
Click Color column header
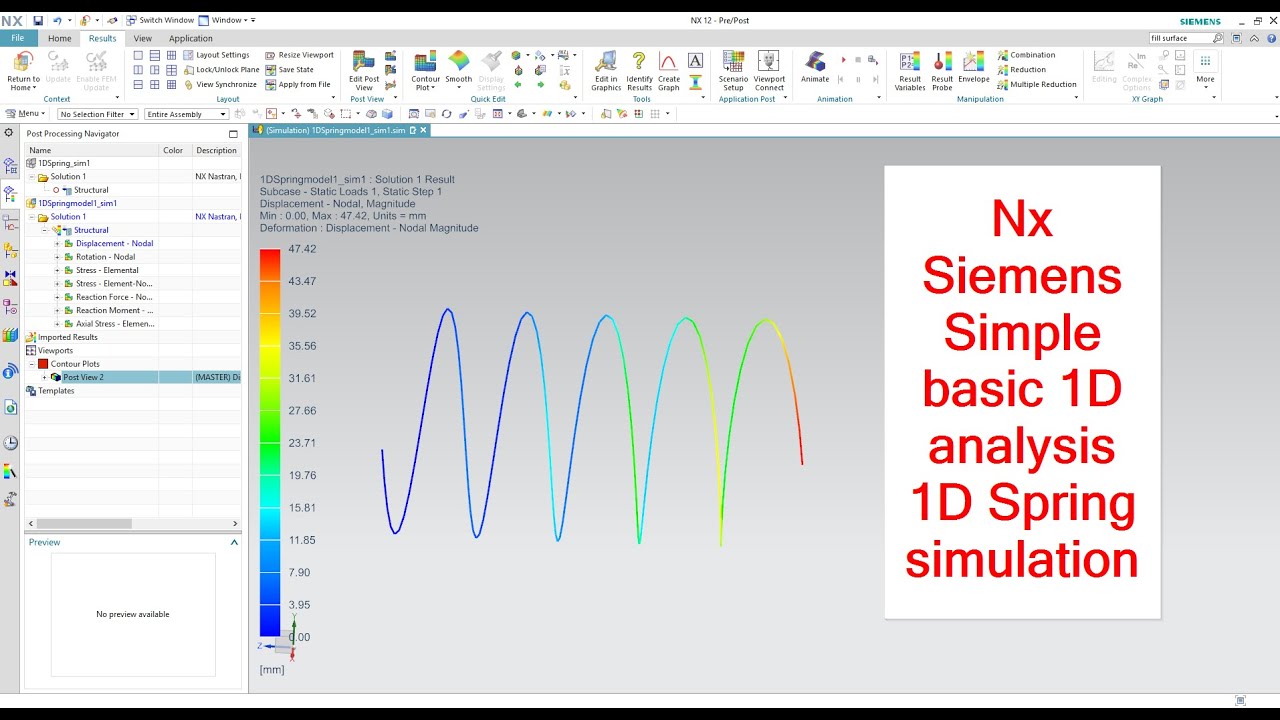[175, 150]
